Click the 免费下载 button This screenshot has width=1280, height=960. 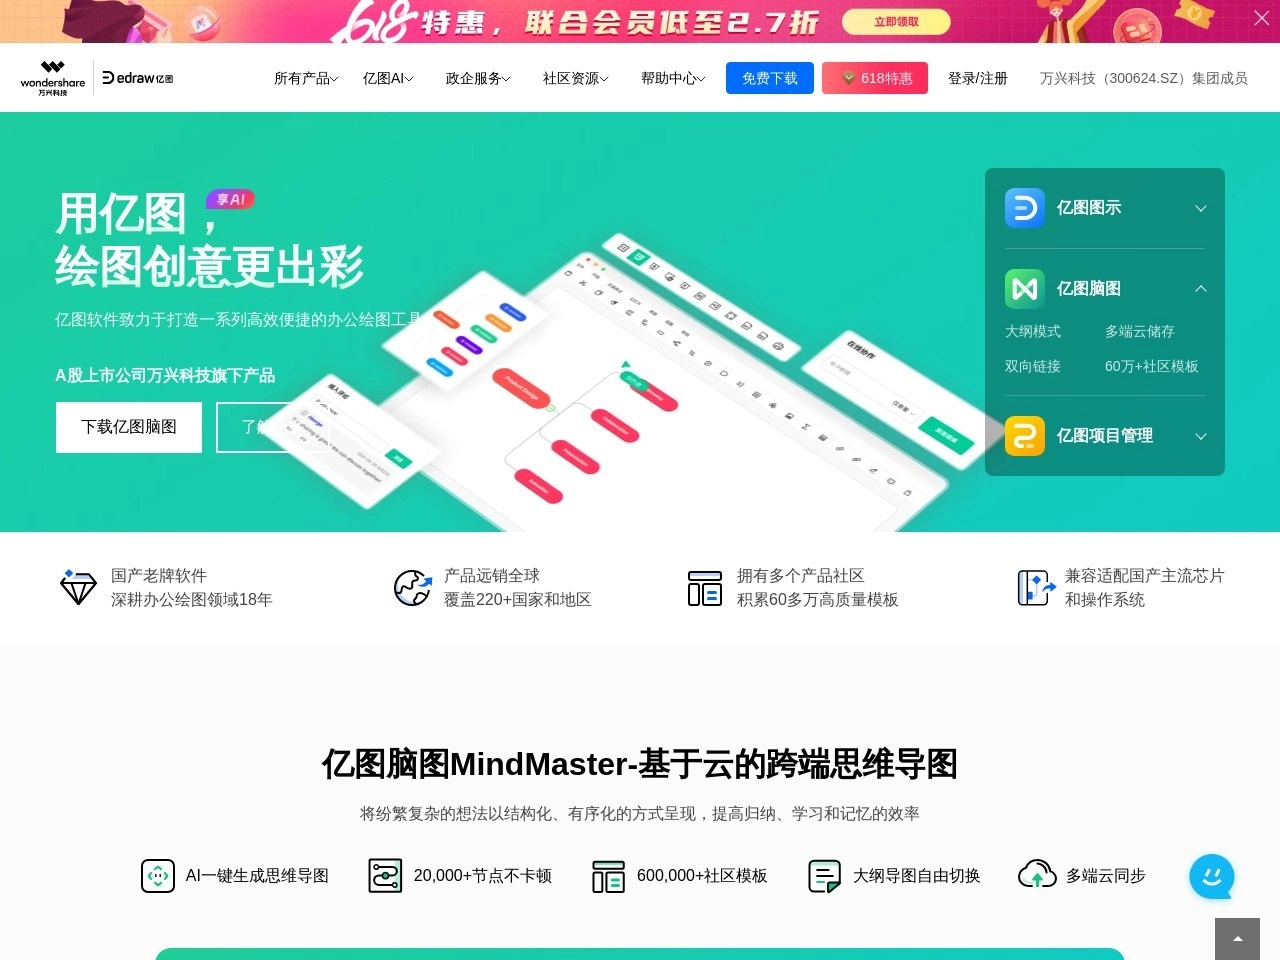[769, 77]
